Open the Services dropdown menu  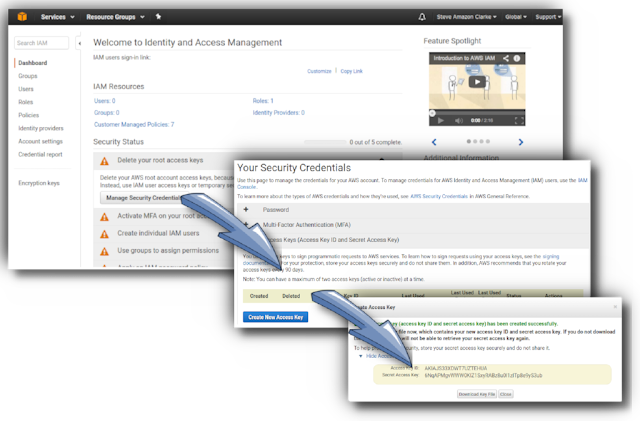(58, 17)
